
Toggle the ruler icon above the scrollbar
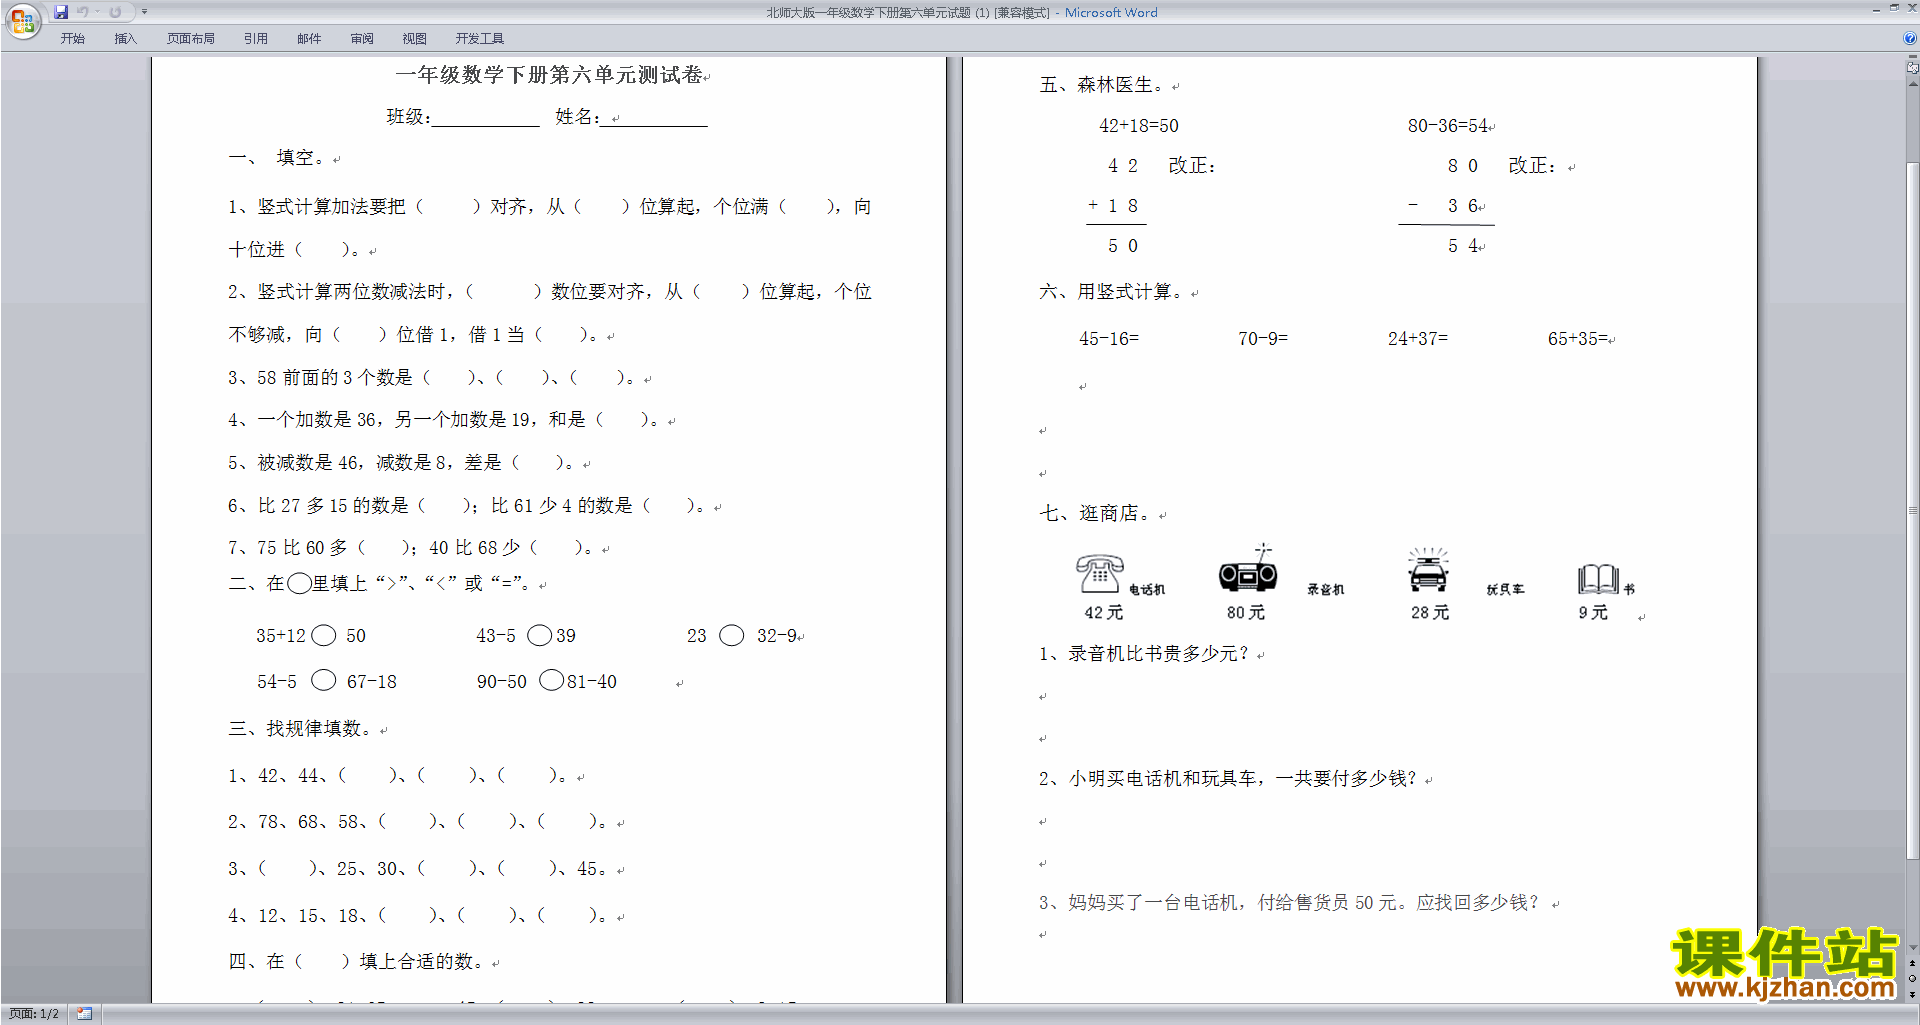coord(1913,68)
